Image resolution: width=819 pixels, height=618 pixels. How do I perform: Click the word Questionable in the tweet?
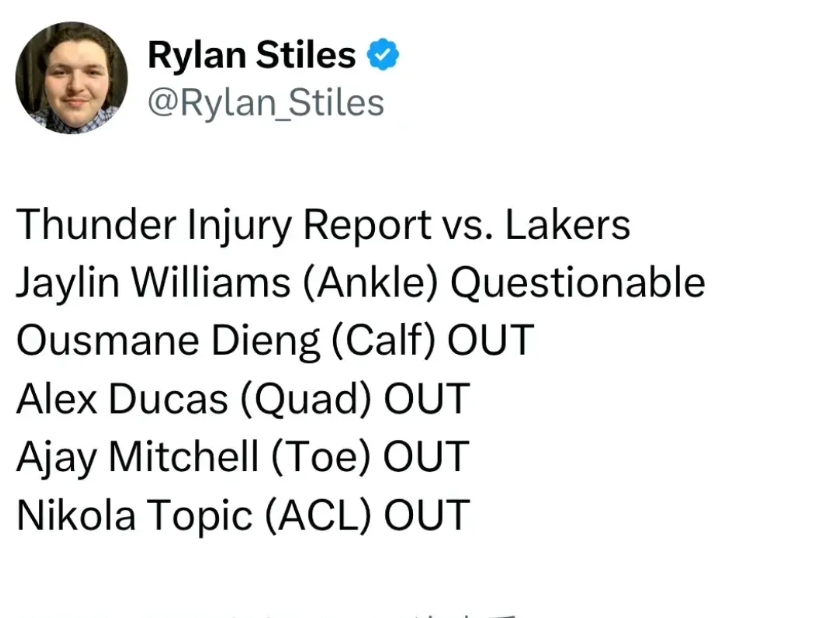(578, 283)
